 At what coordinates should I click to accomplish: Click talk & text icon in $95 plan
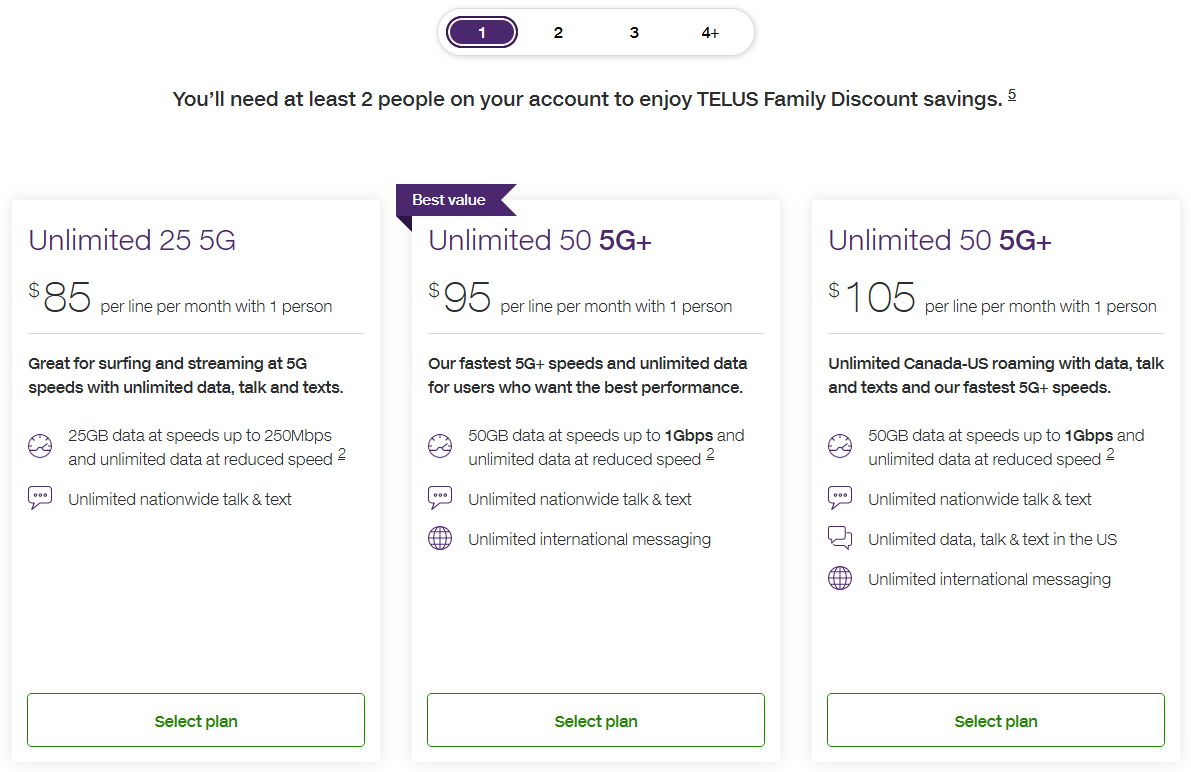[440, 498]
